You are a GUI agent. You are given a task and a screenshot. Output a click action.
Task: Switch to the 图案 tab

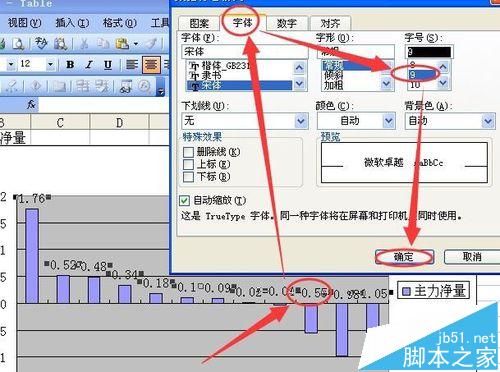point(199,23)
